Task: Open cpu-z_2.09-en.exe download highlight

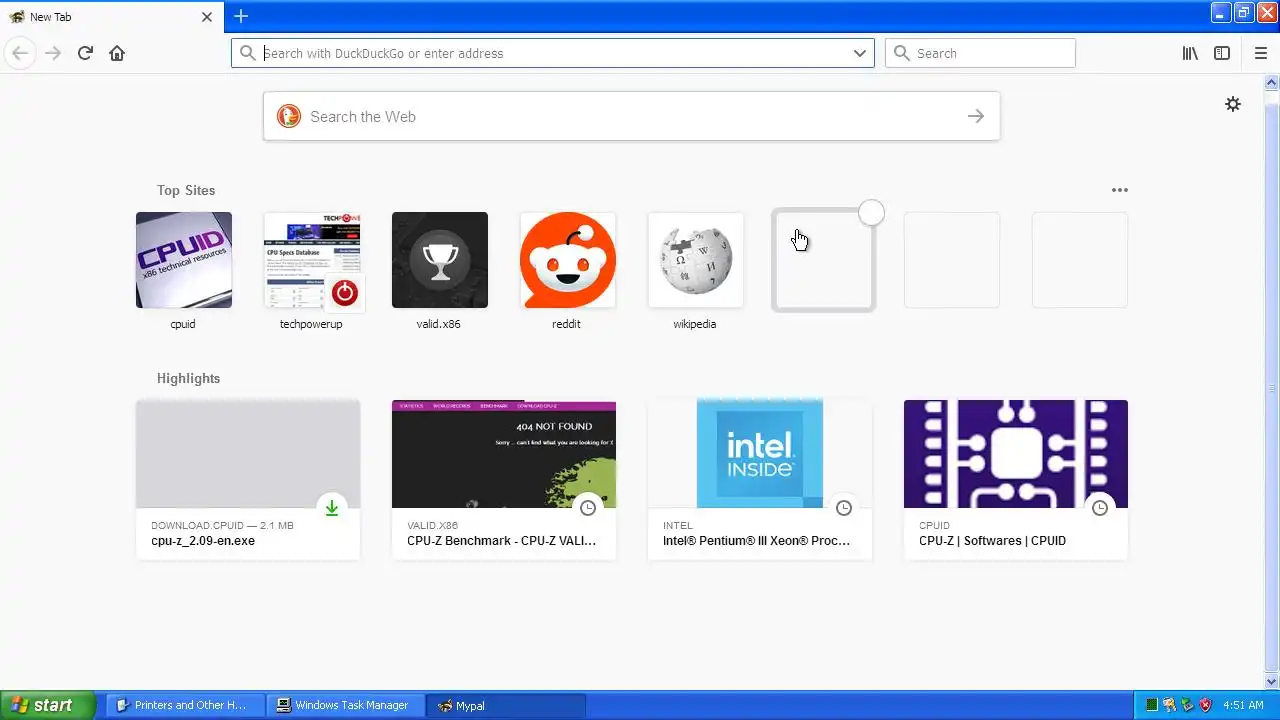Action: (248, 480)
